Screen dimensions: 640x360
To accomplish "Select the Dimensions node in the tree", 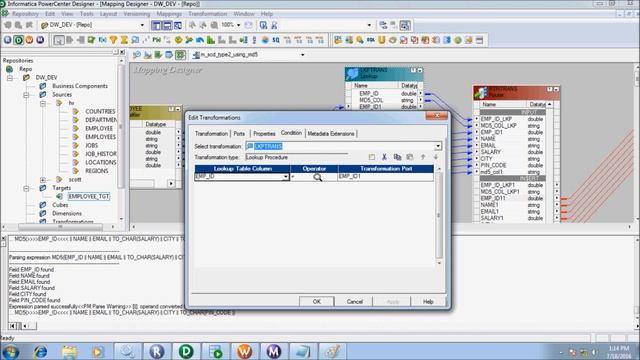I will point(67,213).
